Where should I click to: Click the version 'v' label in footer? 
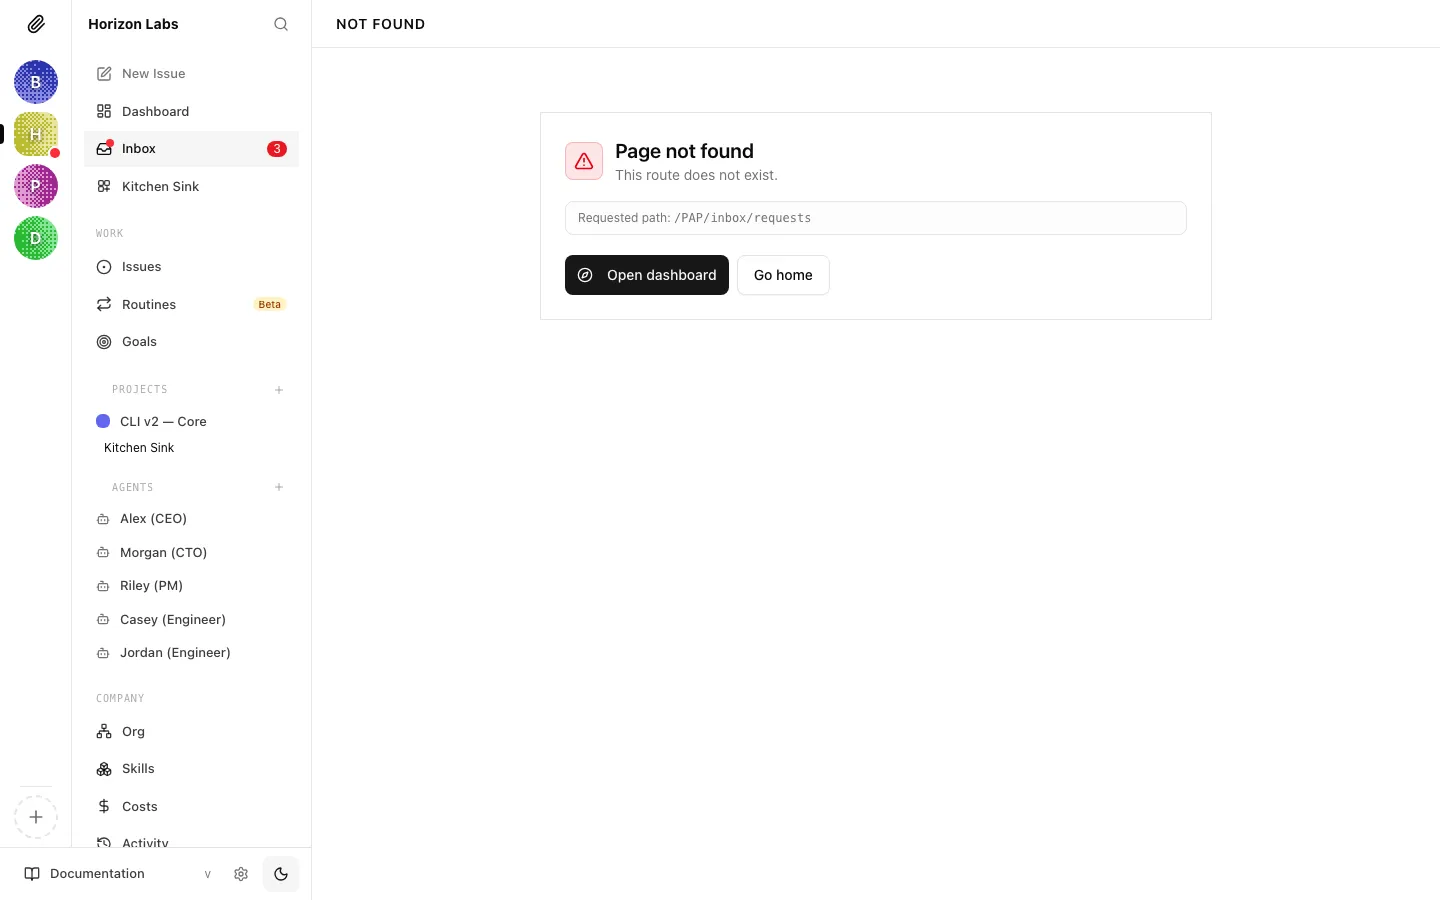pyautogui.click(x=207, y=874)
